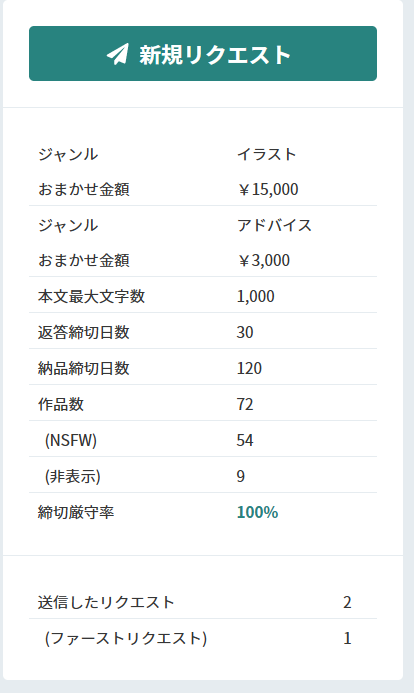The width and height of the screenshot is (414, 693).
Task: Click the first ジャンル label
Action: coord(68,154)
